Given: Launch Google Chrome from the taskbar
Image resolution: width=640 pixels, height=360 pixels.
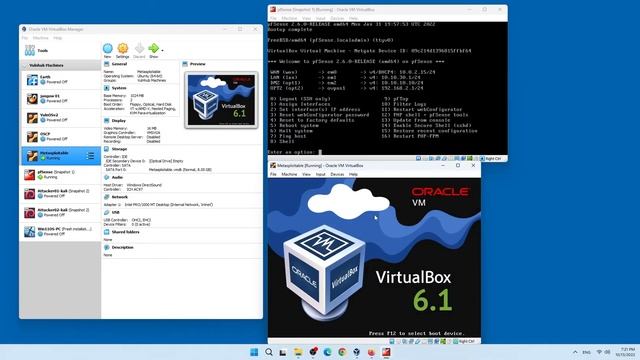Looking at the screenshot, I should tap(342, 352).
